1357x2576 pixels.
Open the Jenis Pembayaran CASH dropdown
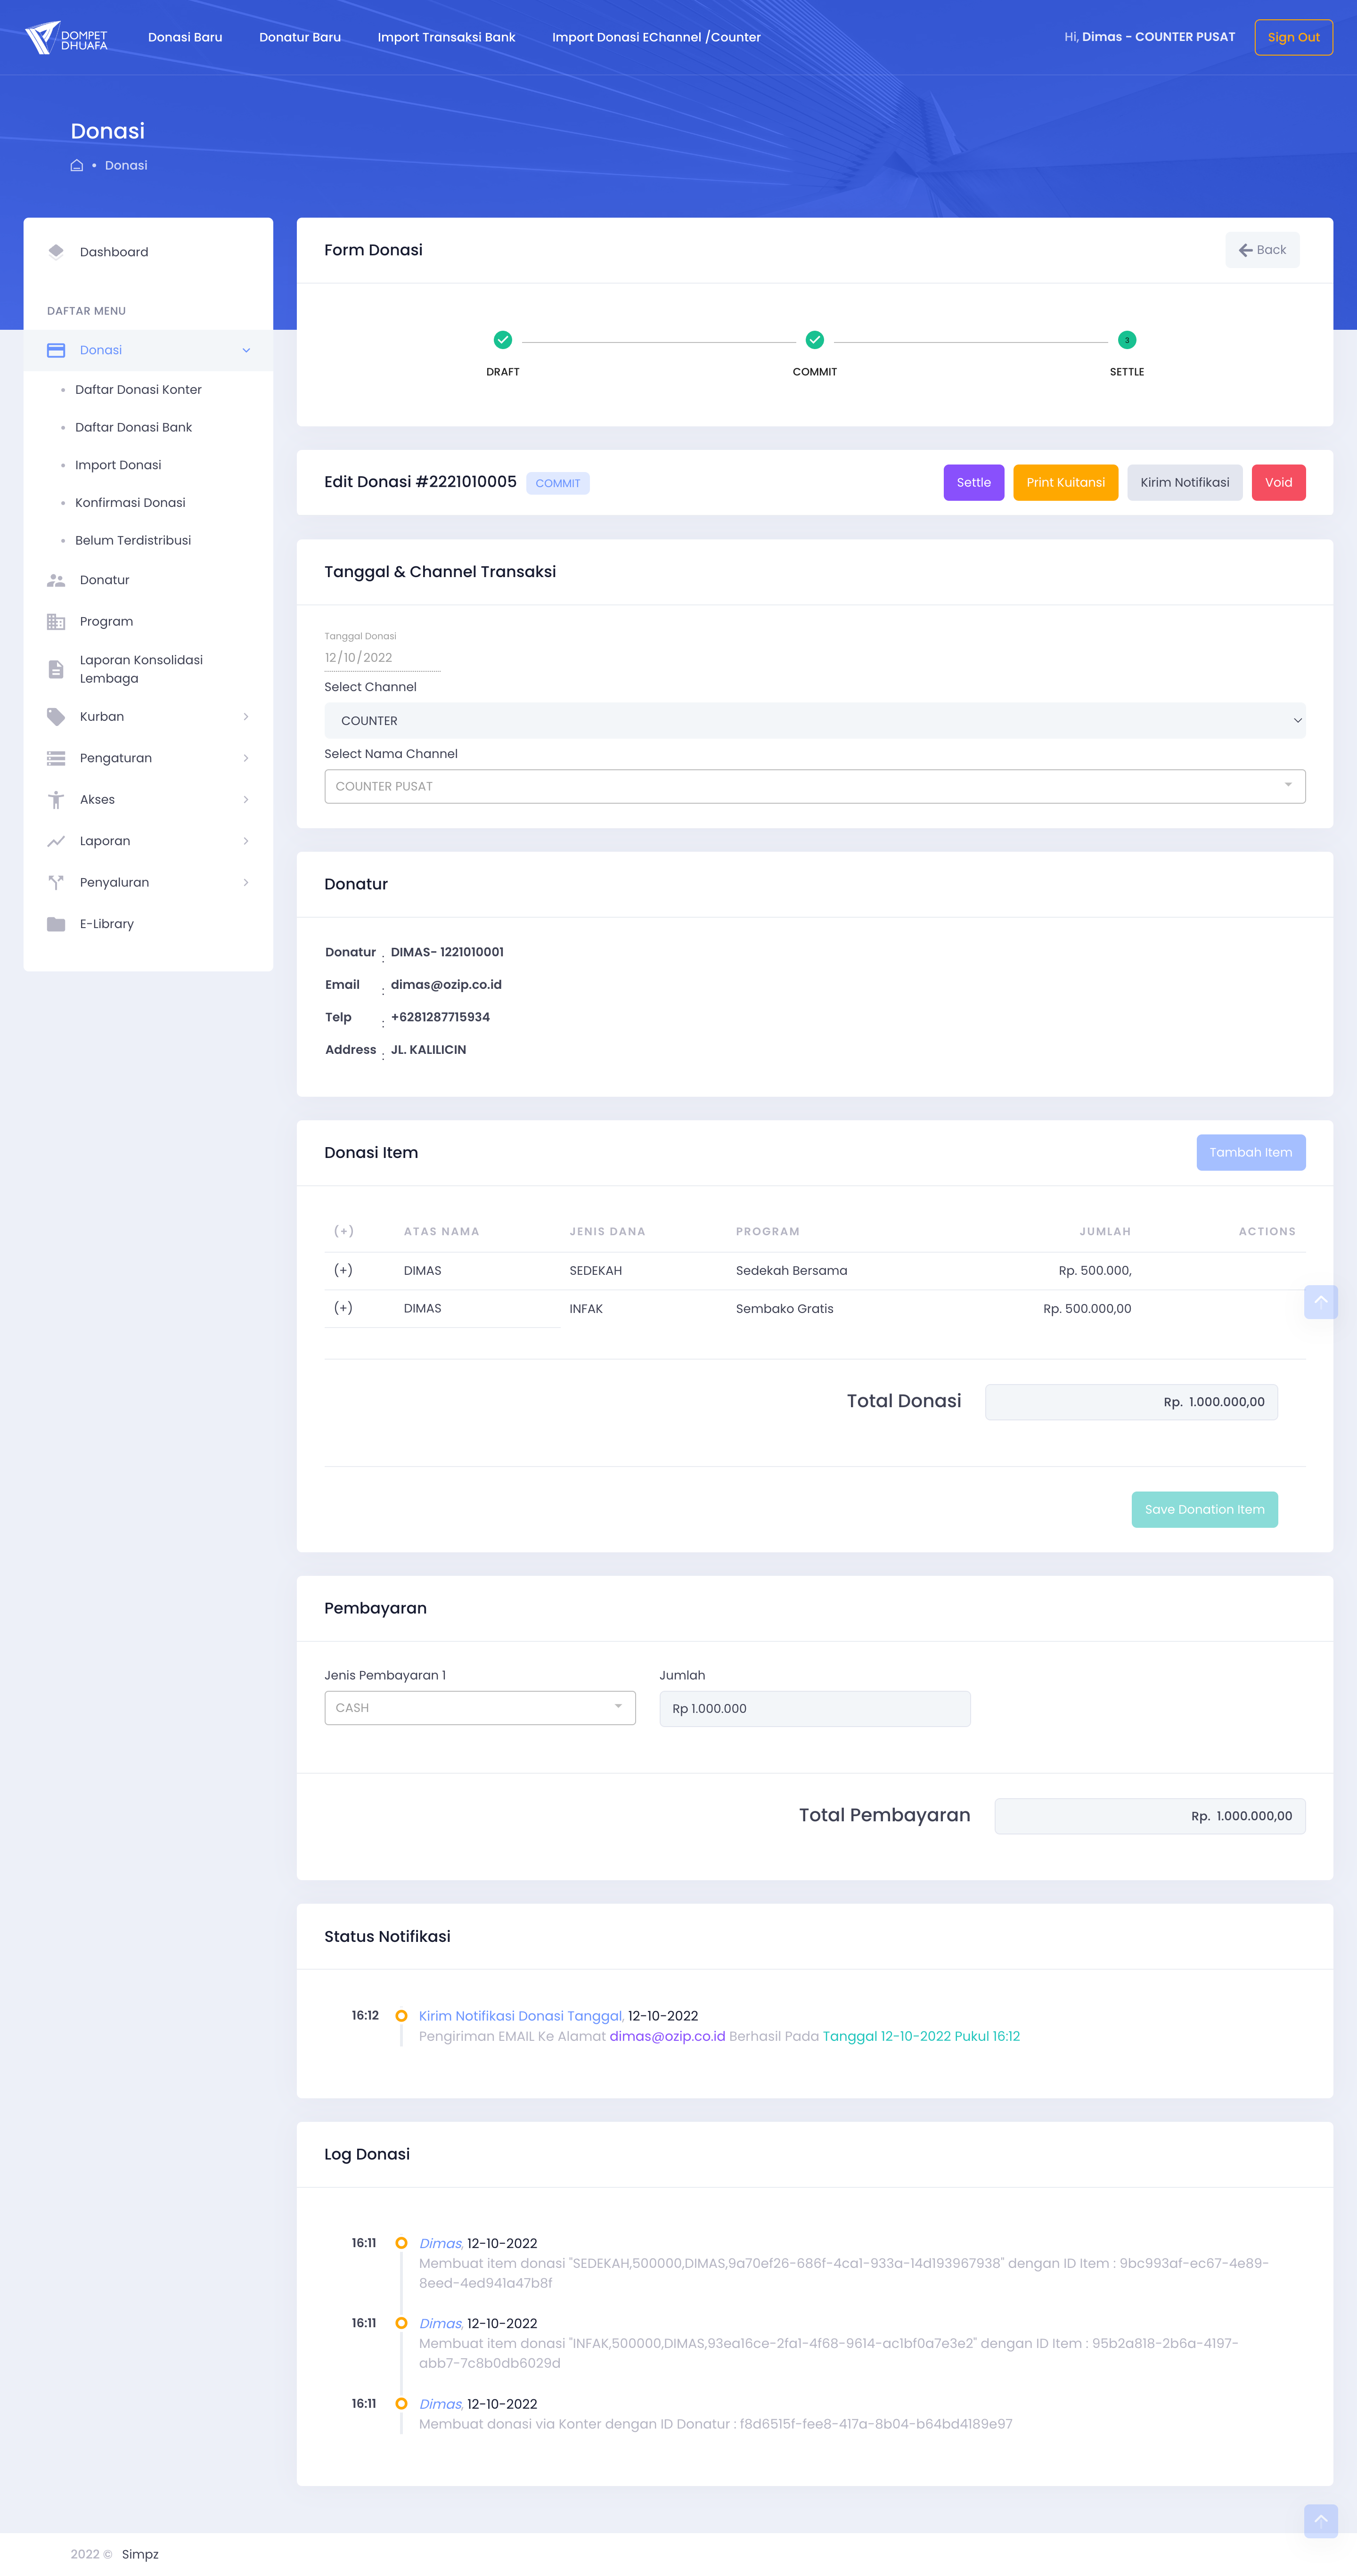tap(479, 1708)
